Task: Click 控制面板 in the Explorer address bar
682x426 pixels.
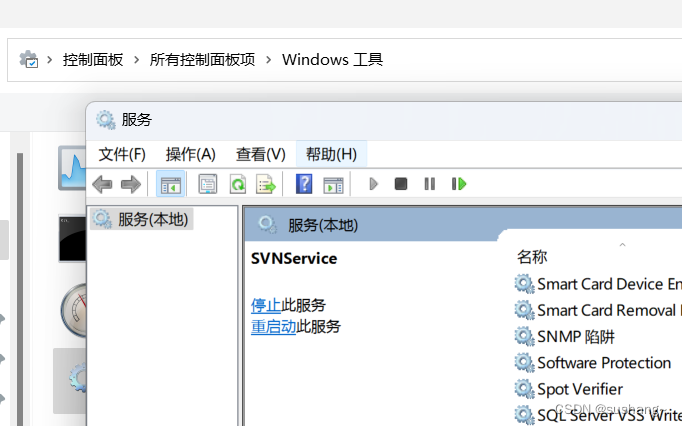Action: [93, 60]
